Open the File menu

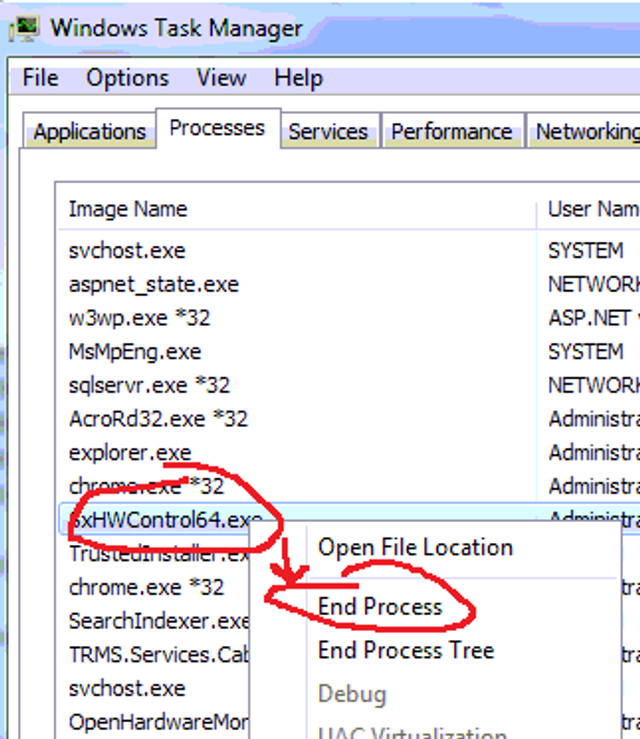(x=41, y=78)
